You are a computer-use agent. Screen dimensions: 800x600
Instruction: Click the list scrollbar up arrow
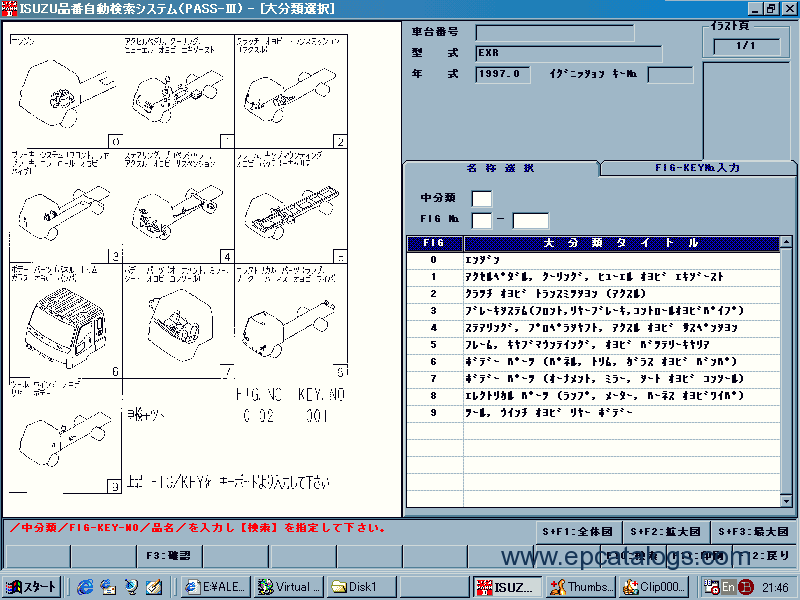pyautogui.click(x=786, y=242)
